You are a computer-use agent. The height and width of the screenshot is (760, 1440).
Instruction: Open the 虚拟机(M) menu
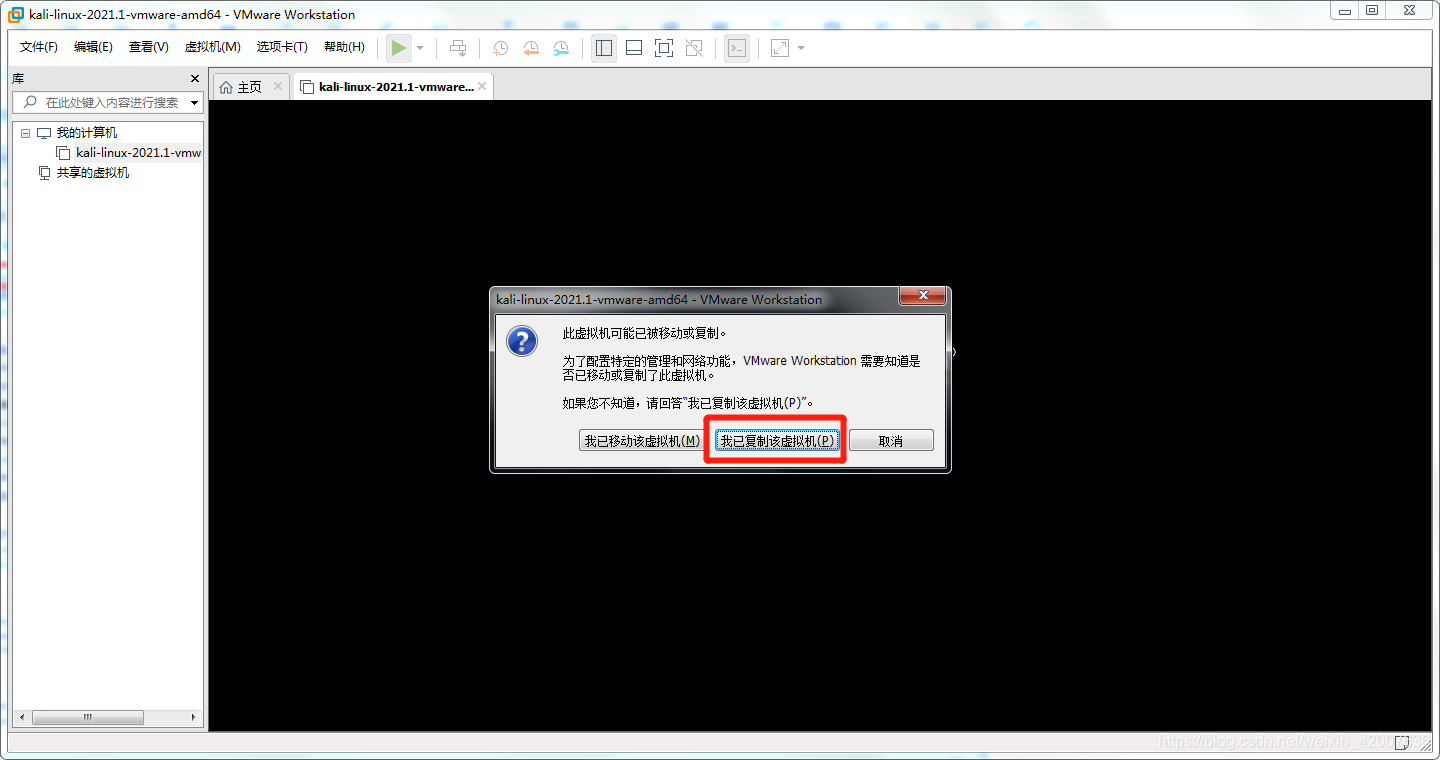(x=212, y=47)
